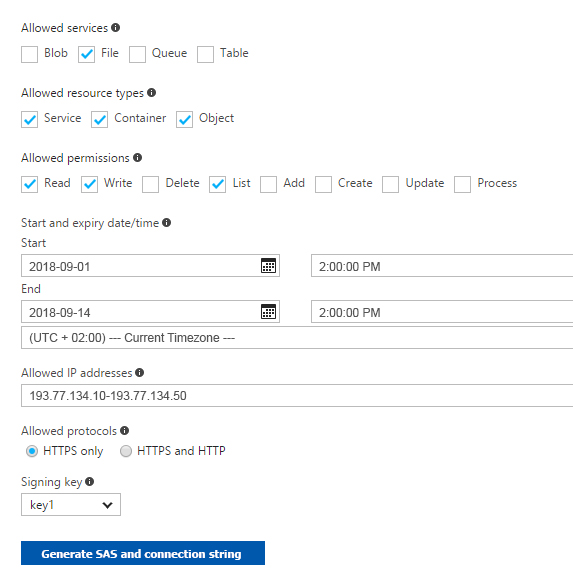Open the Start date calendar picker
573x579 pixels.
click(x=268, y=265)
